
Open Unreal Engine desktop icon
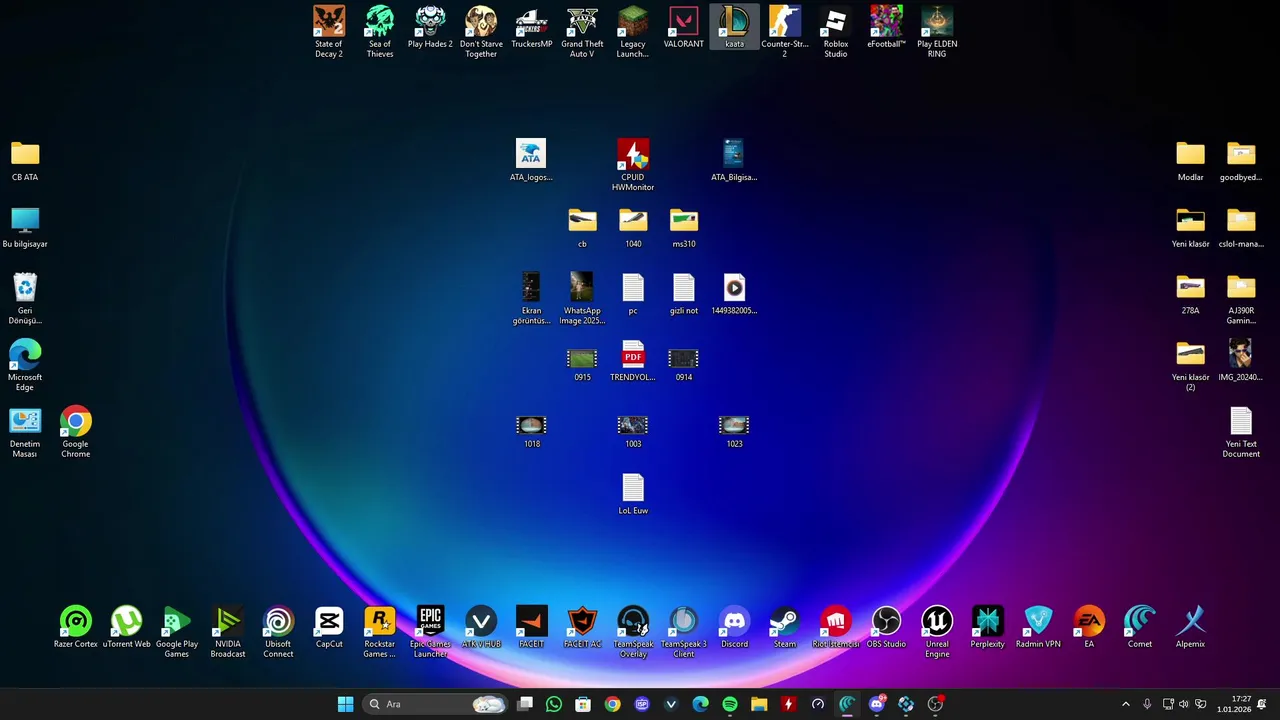point(937,632)
